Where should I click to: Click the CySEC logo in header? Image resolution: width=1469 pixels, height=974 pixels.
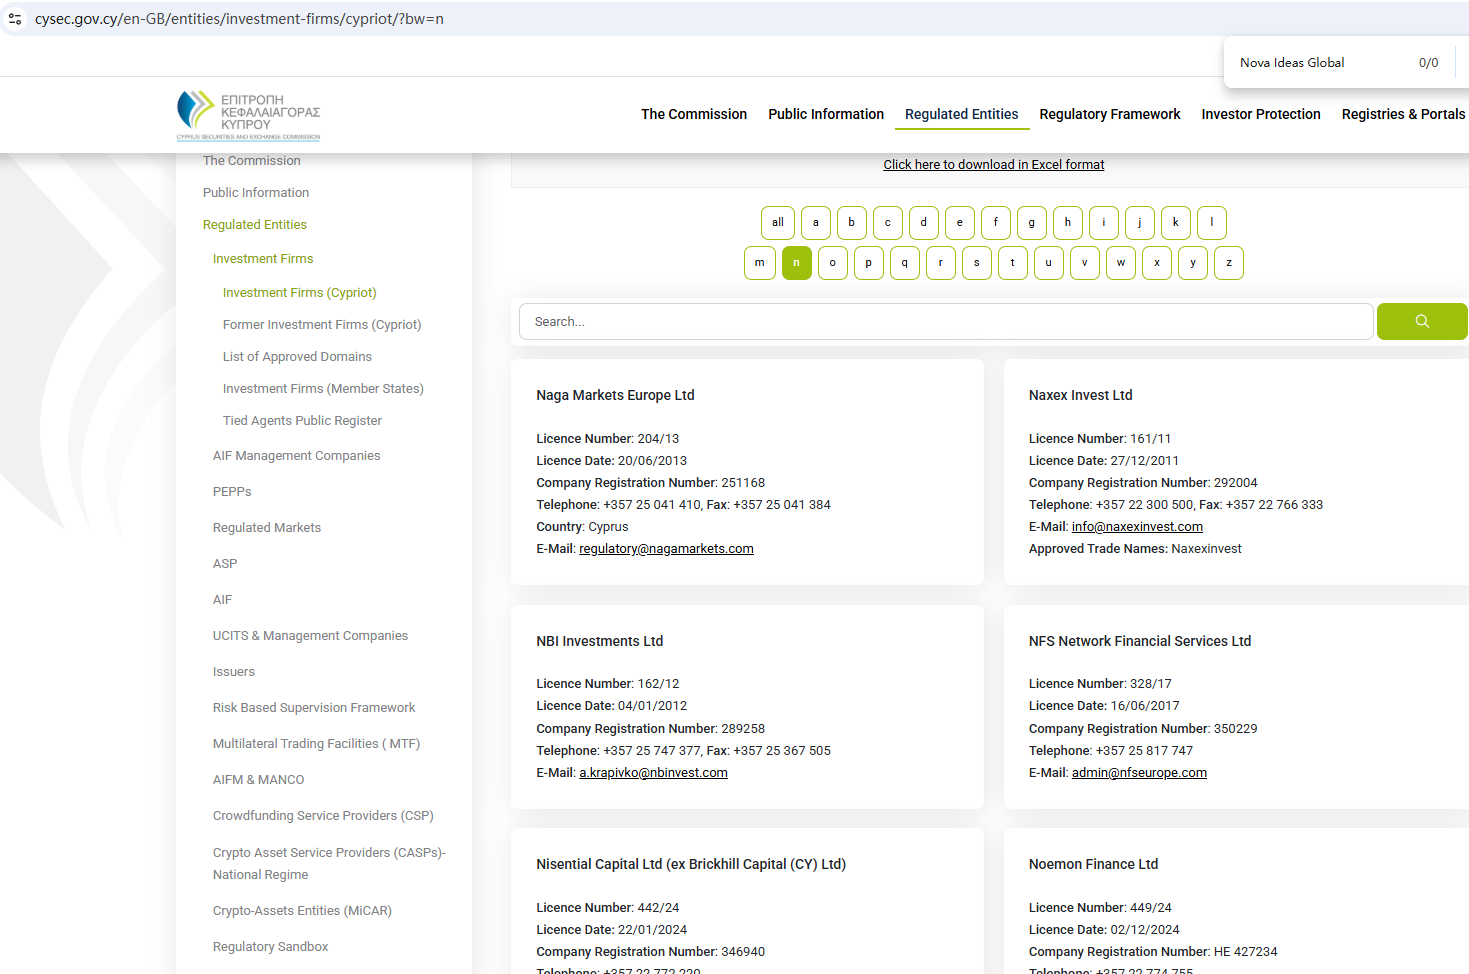point(249,116)
